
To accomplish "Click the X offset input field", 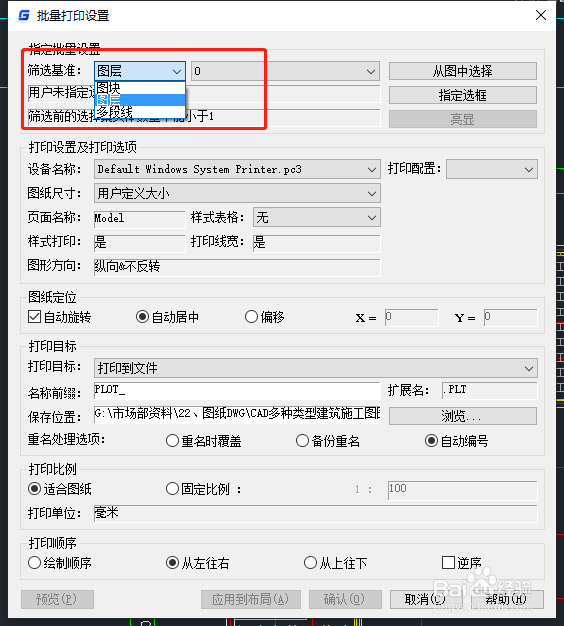I will point(412,317).
